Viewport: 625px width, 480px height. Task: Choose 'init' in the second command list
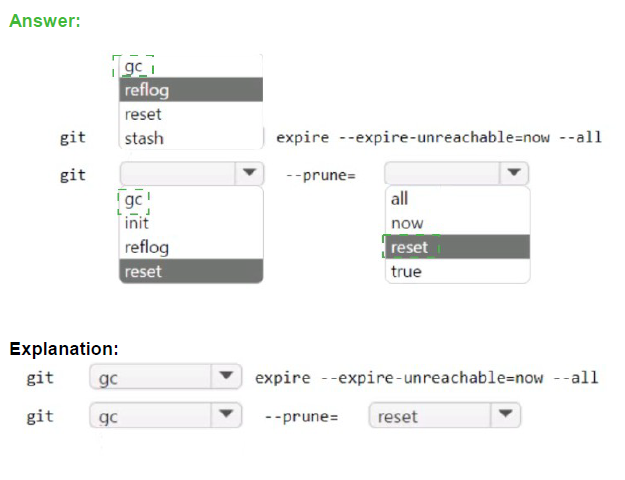click(190, 223)
